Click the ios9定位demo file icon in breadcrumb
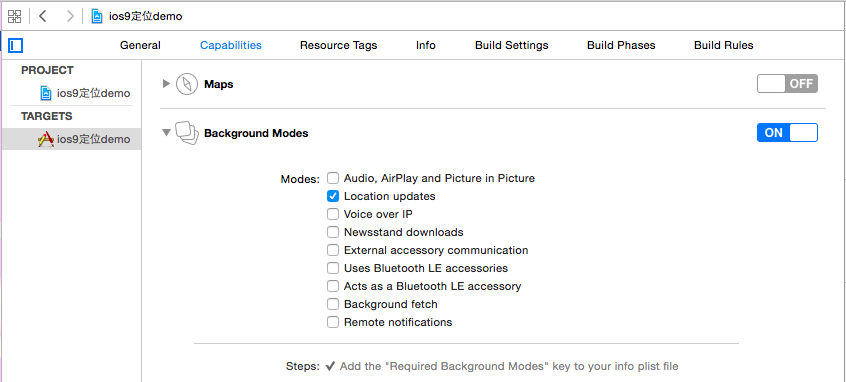This screenshot has height=382, width=846. (97, 16)
